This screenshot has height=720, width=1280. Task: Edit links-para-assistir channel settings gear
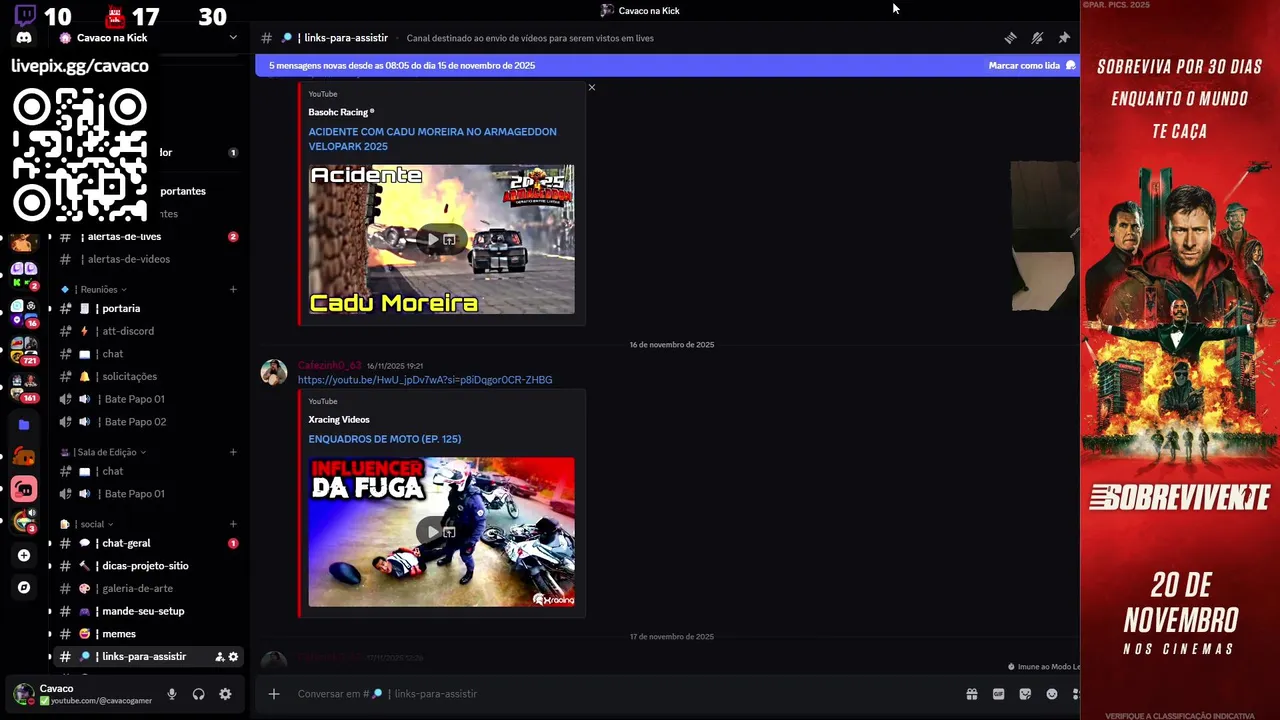[233, 657]
